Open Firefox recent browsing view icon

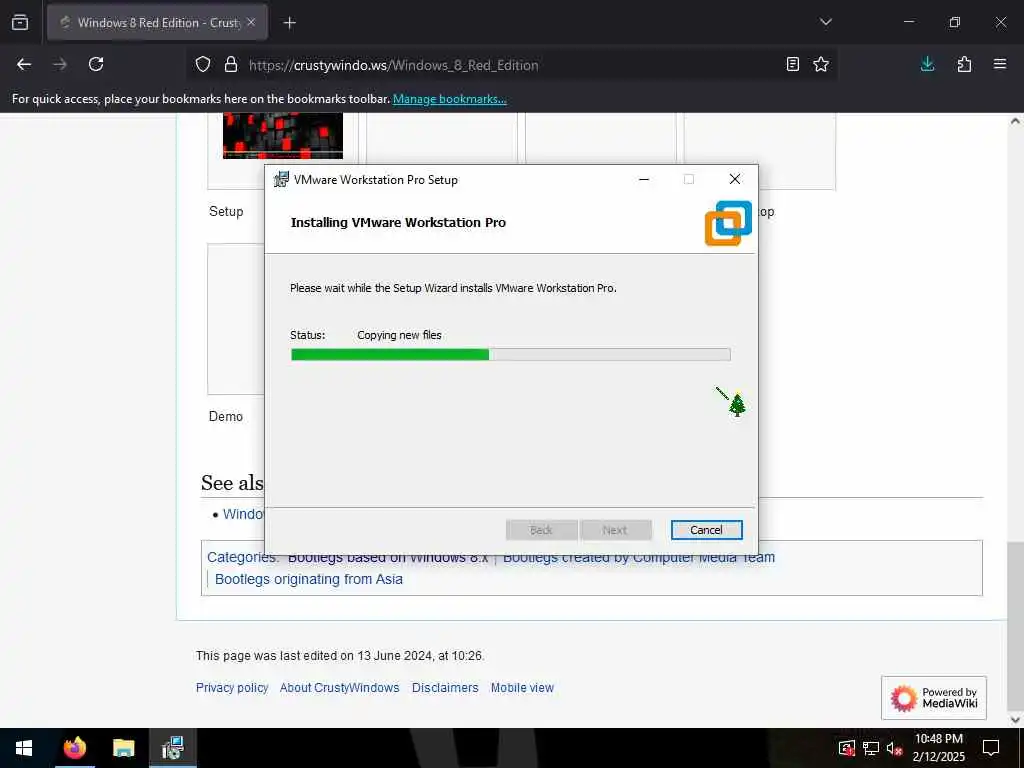(20, 23)
